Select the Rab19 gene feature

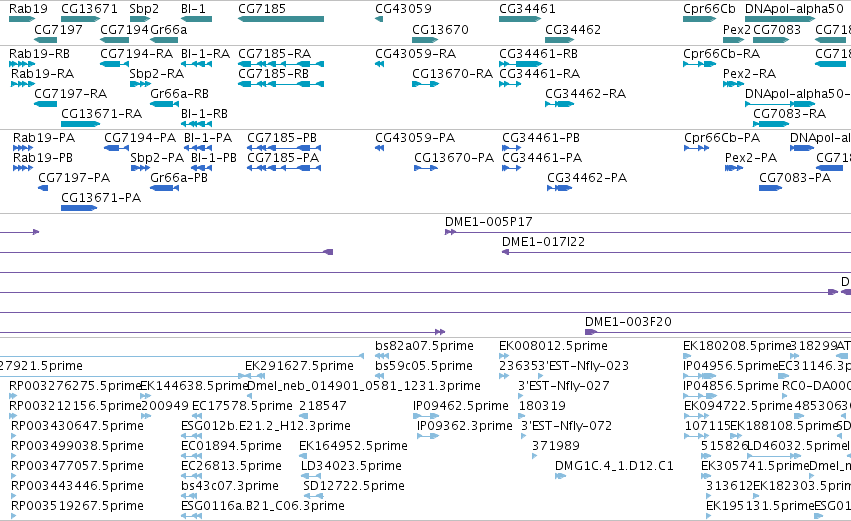click(22, 19)
